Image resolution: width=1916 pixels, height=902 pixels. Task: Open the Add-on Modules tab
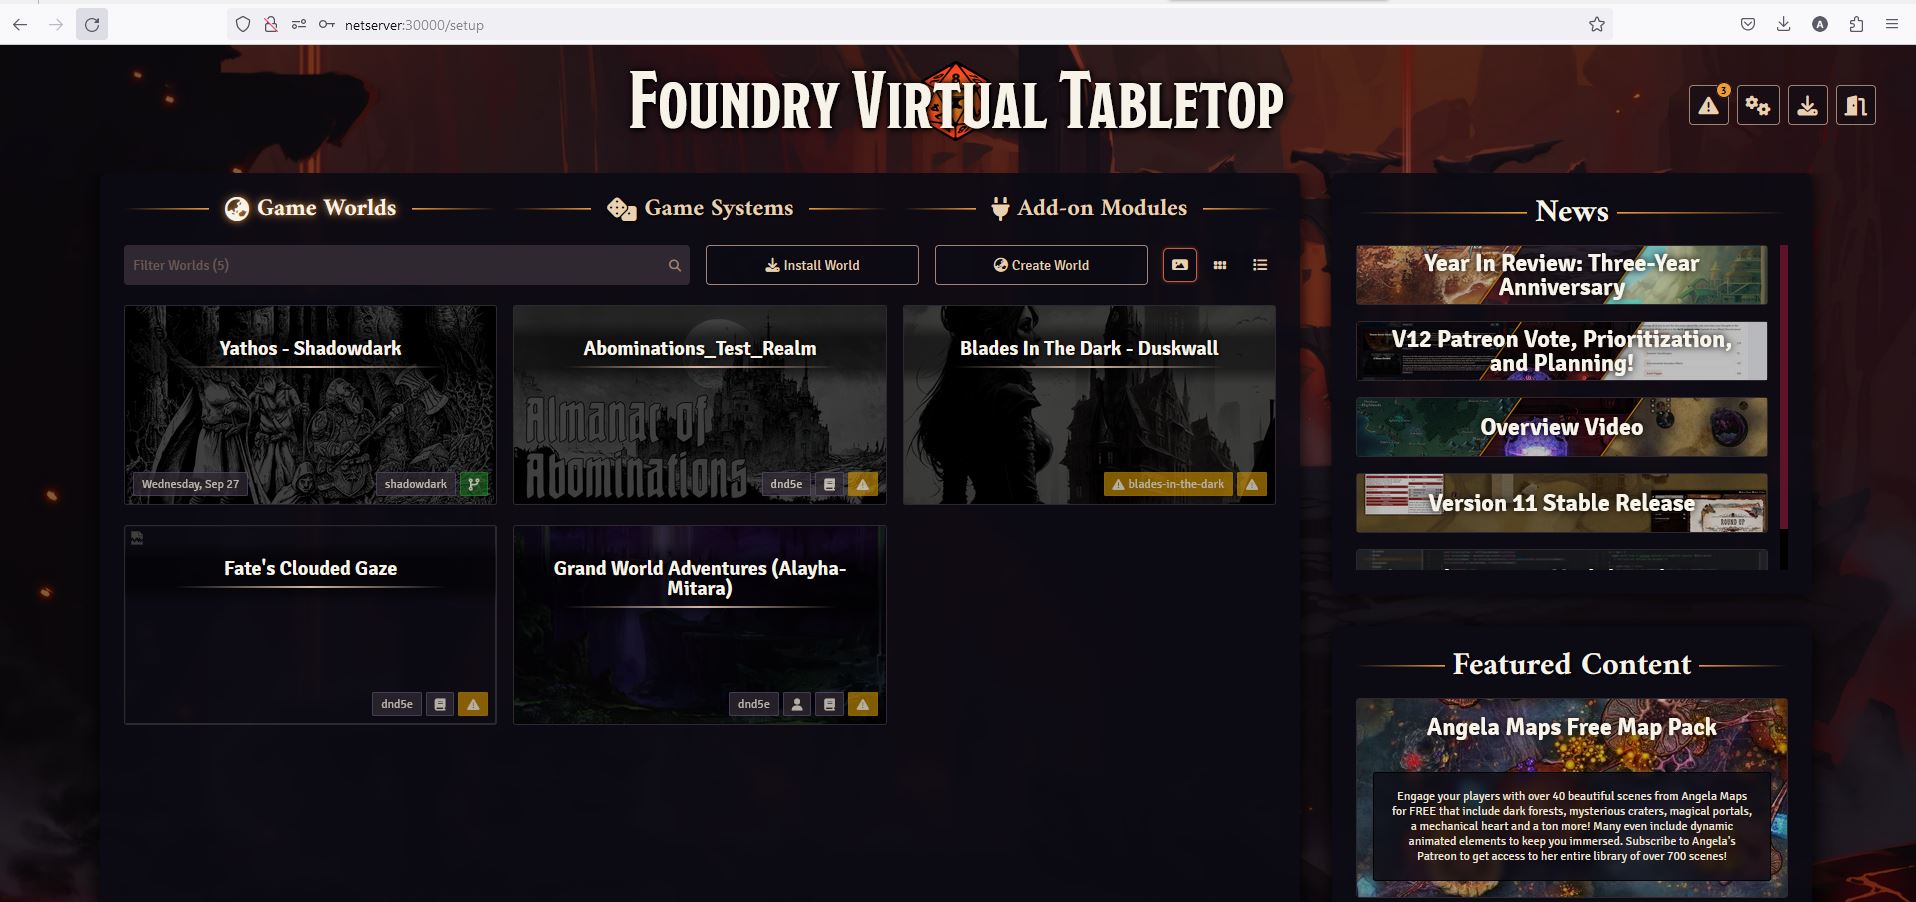pos(1101,208)
